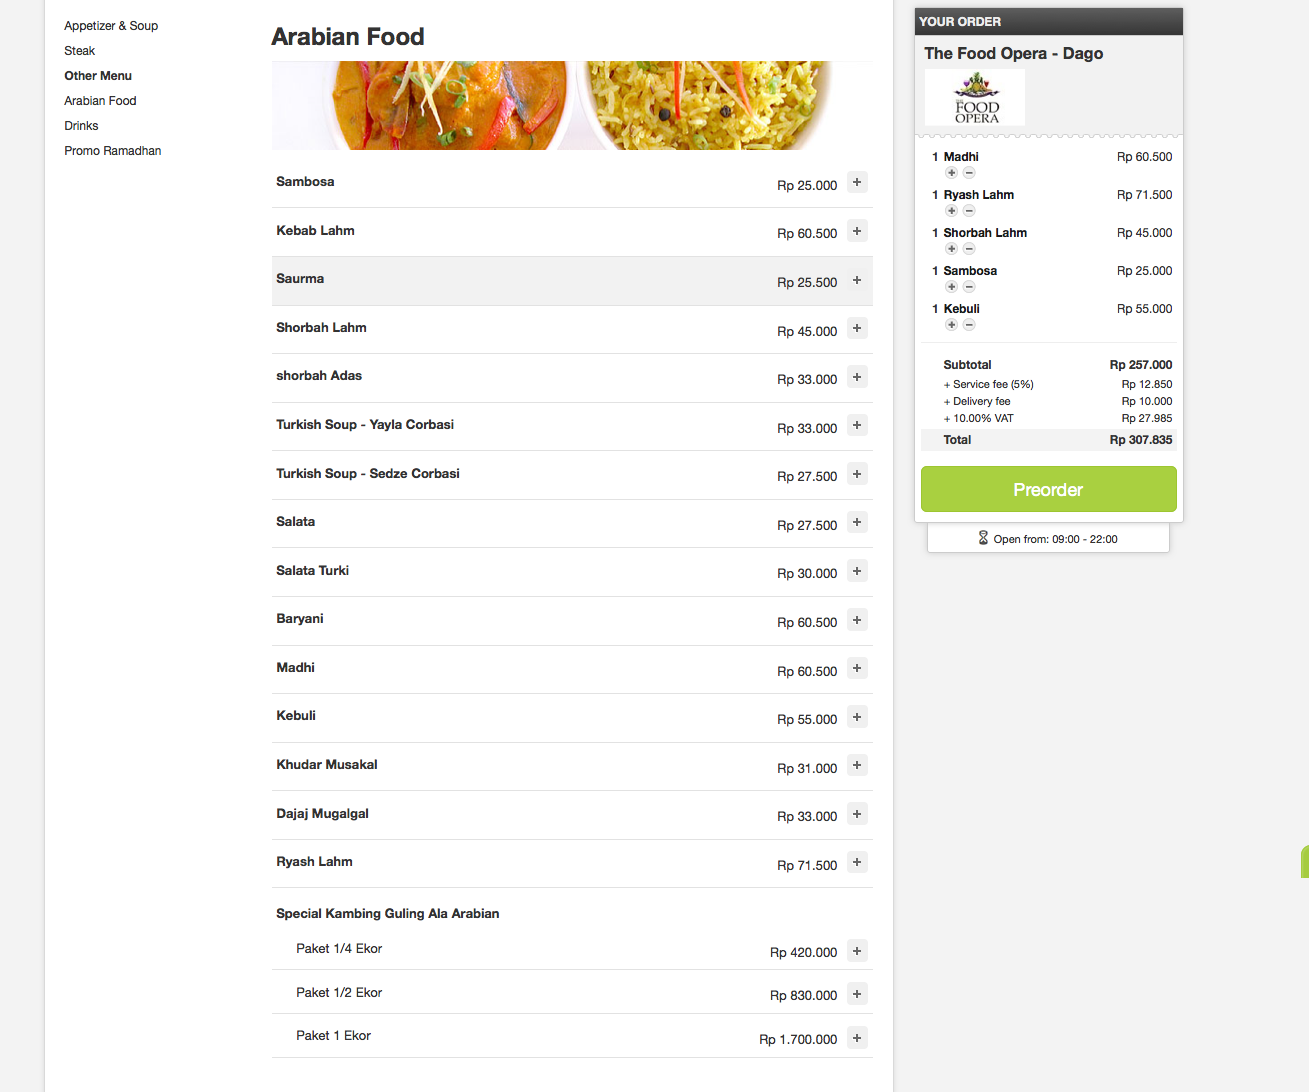Click The Food Opera logo thumbnail

[x=975, y=98]
